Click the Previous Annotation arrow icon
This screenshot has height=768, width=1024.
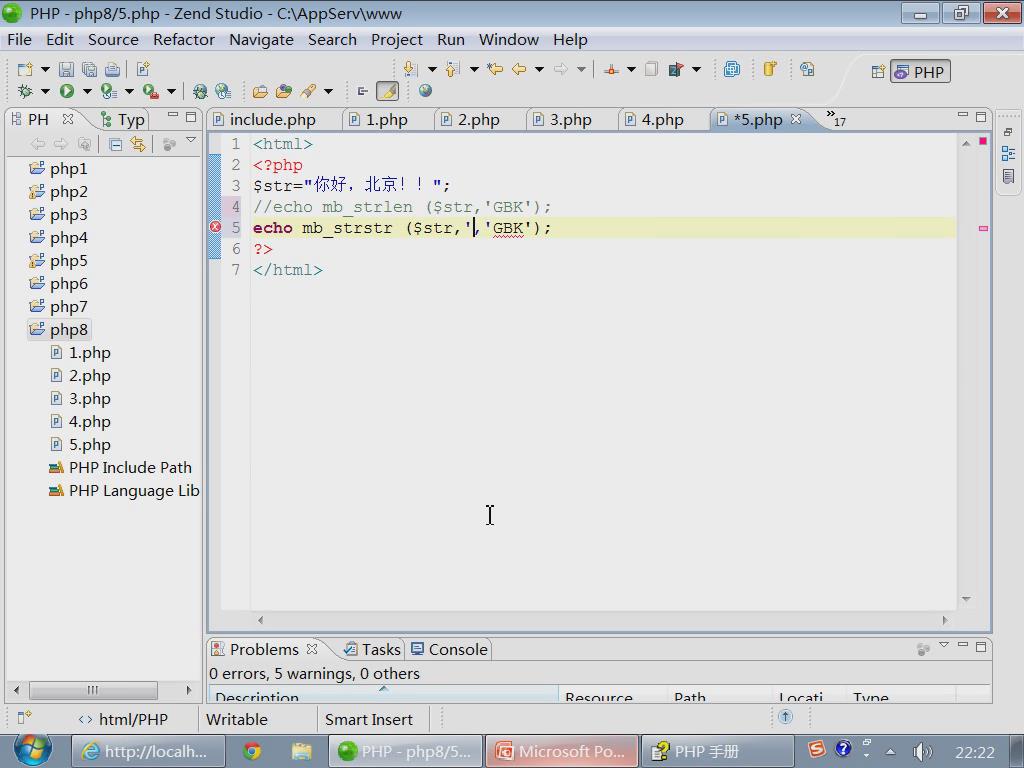tap(452, 69)
